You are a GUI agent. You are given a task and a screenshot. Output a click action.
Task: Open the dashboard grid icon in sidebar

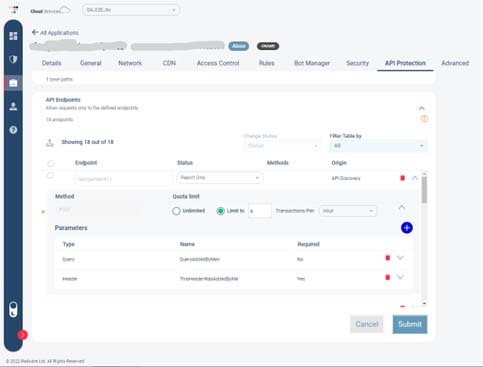pos(13,36)
